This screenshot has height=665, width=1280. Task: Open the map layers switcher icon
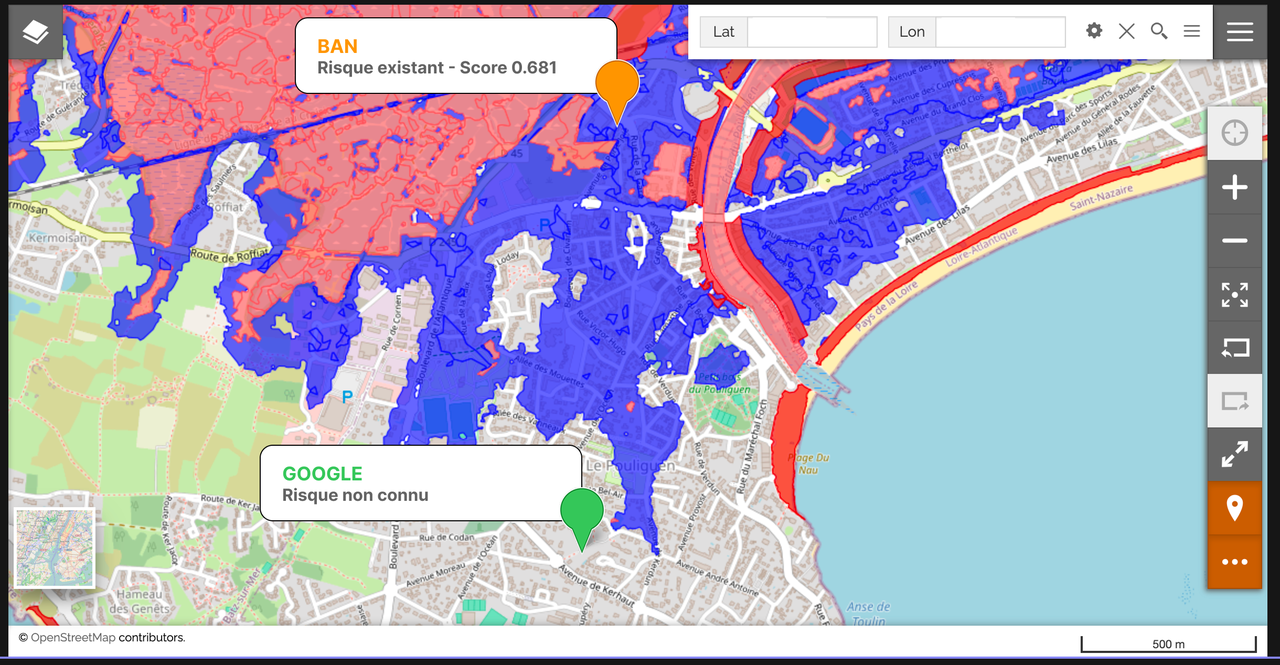(x=35, y=31)
